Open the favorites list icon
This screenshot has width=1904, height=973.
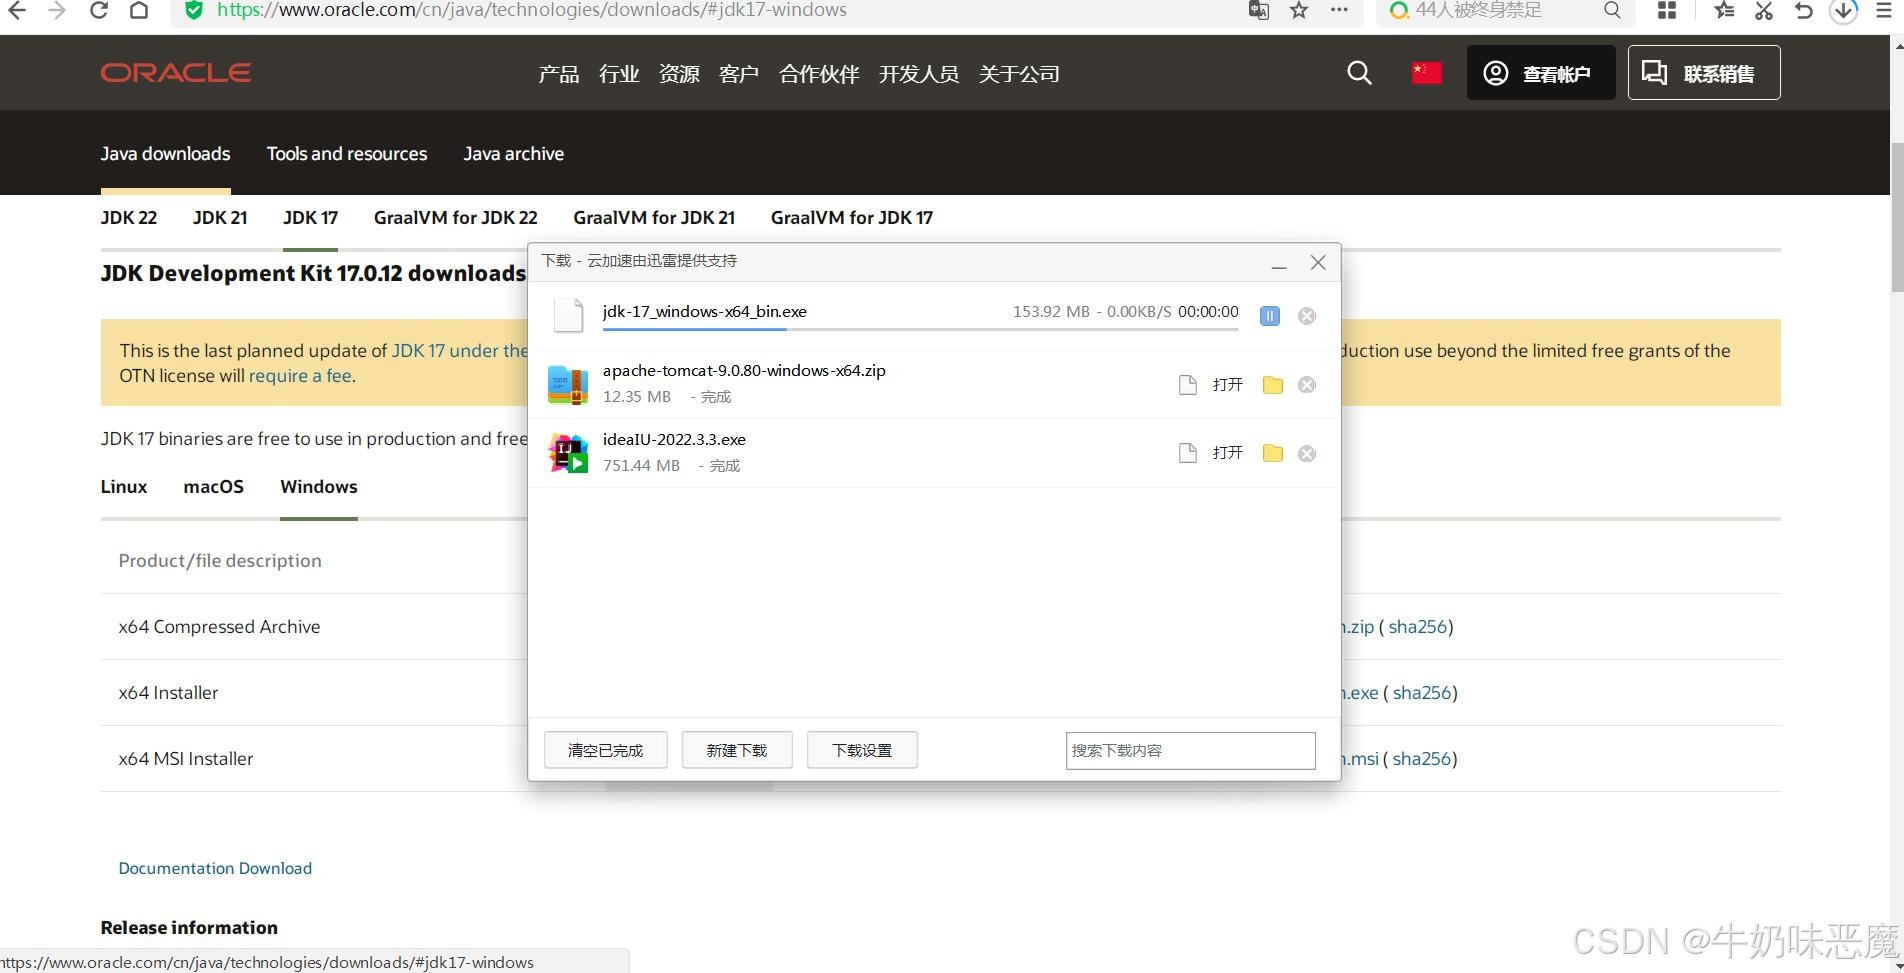coord(1724,10)
